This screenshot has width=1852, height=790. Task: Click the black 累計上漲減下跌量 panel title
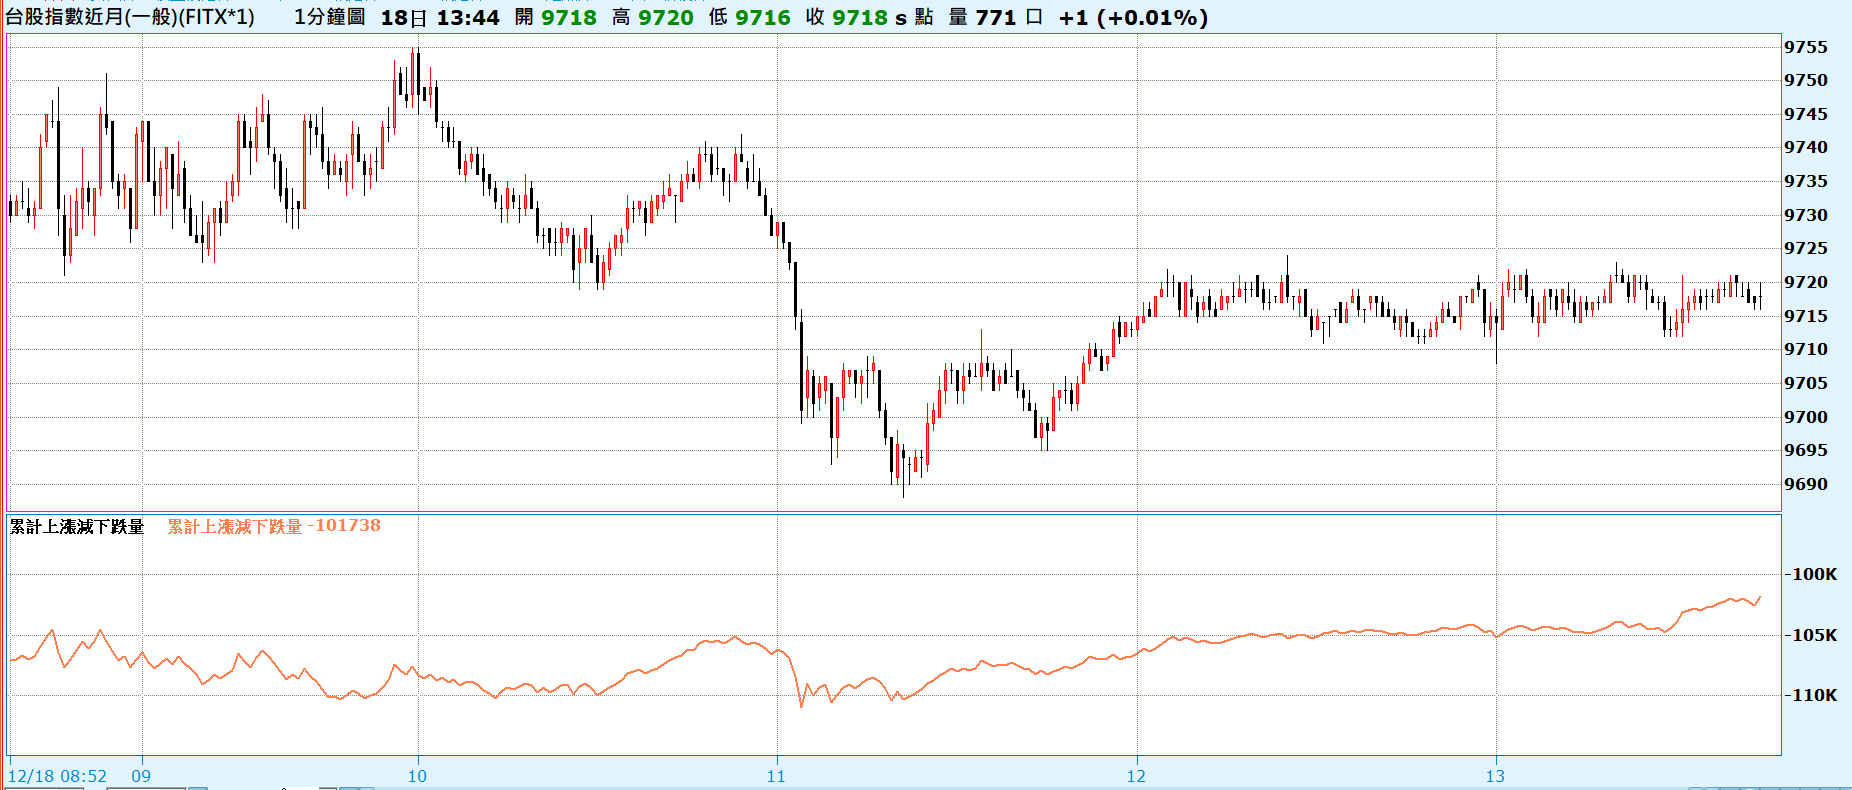point(77,527)
